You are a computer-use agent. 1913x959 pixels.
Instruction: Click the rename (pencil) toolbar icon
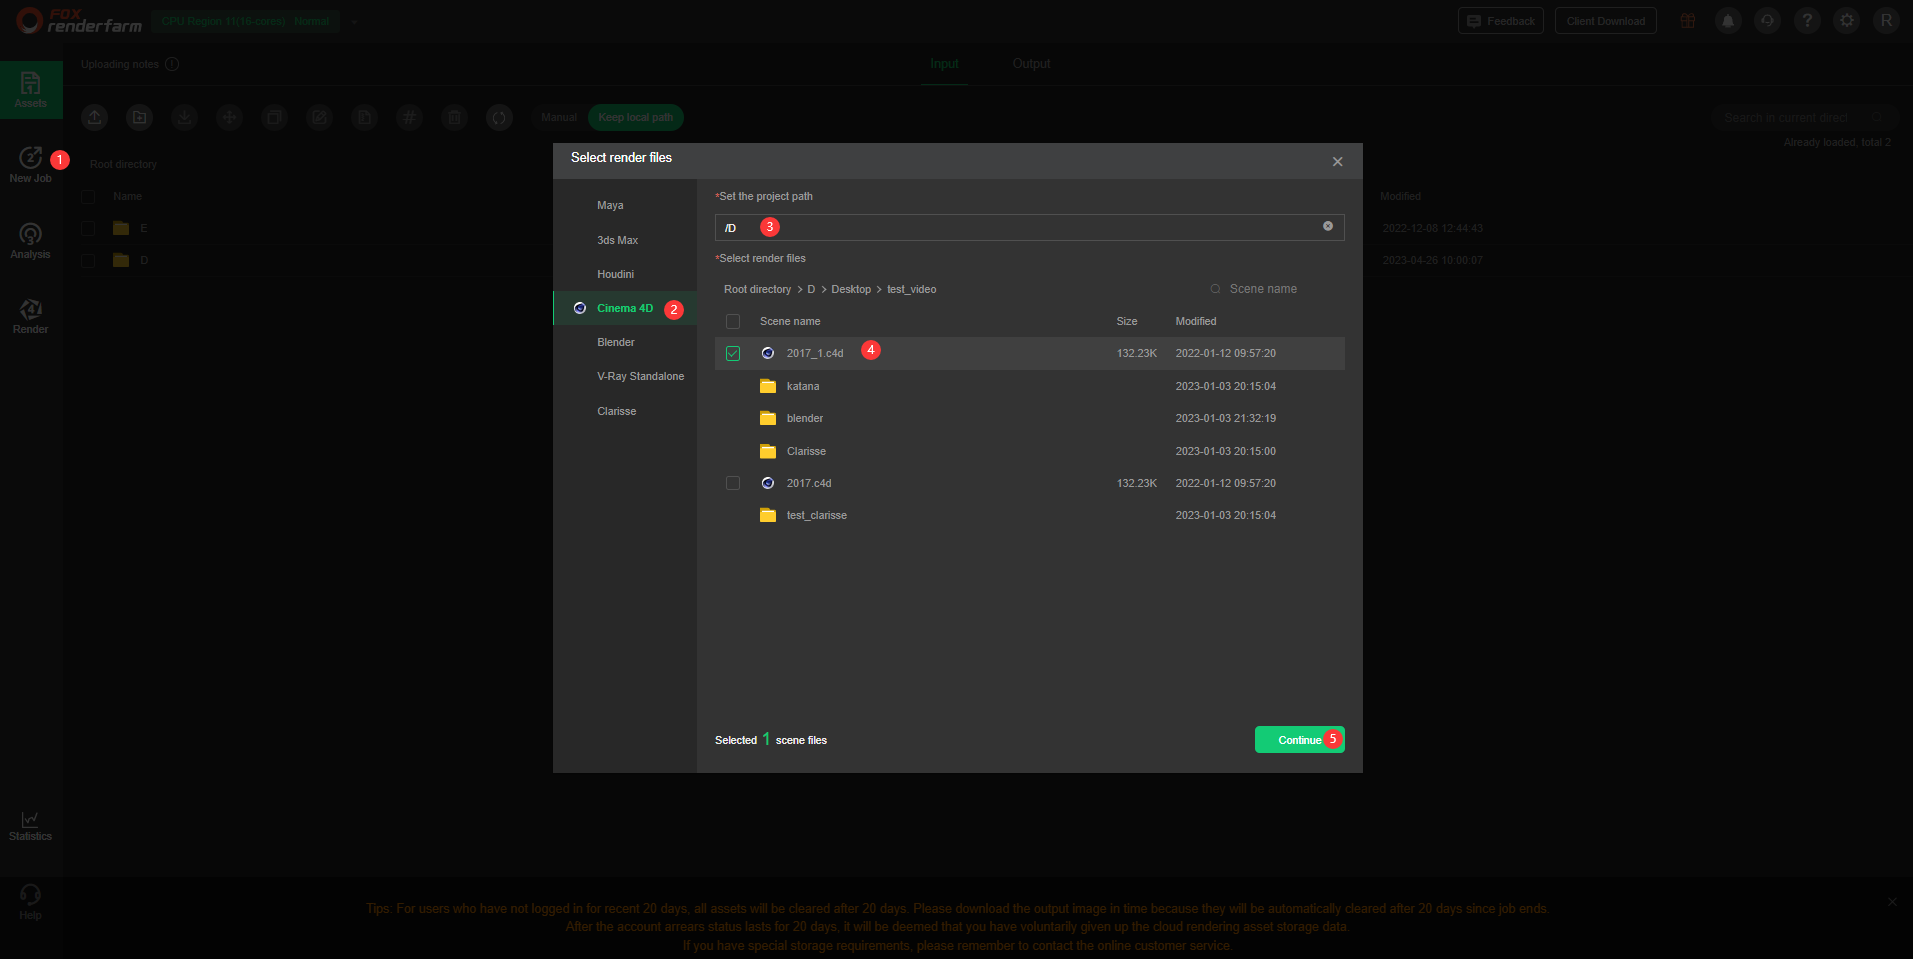pyautogui.click(x=320, y=118)
